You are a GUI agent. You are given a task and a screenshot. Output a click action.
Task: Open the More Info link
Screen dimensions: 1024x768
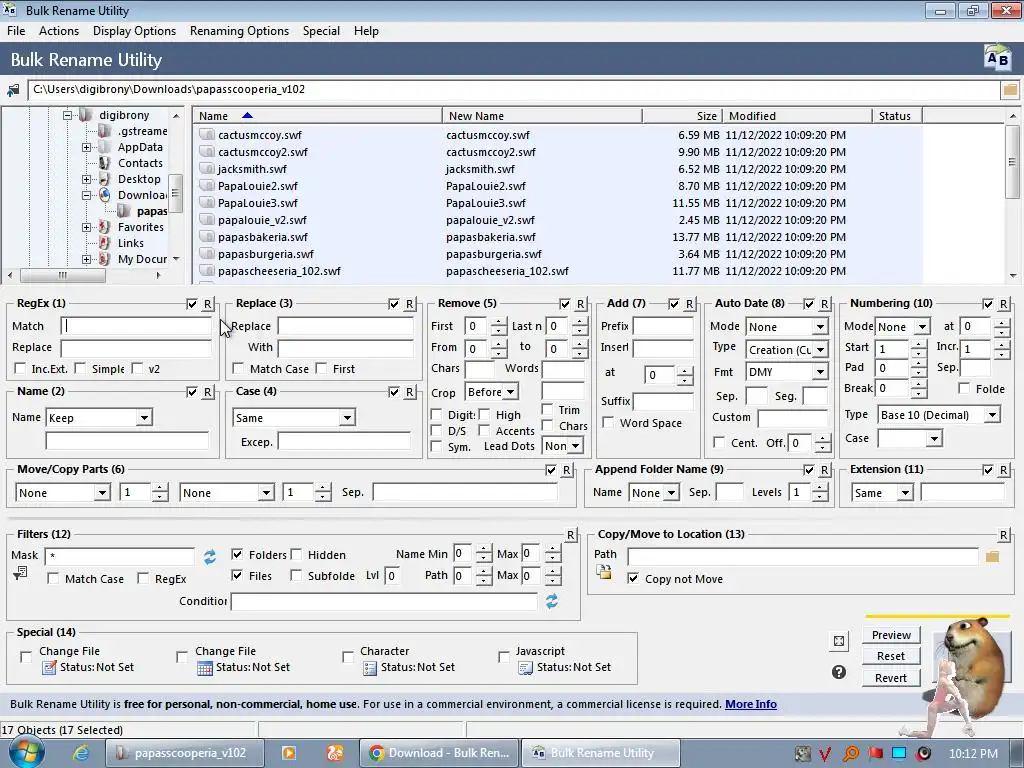click(x=750, y=704)
